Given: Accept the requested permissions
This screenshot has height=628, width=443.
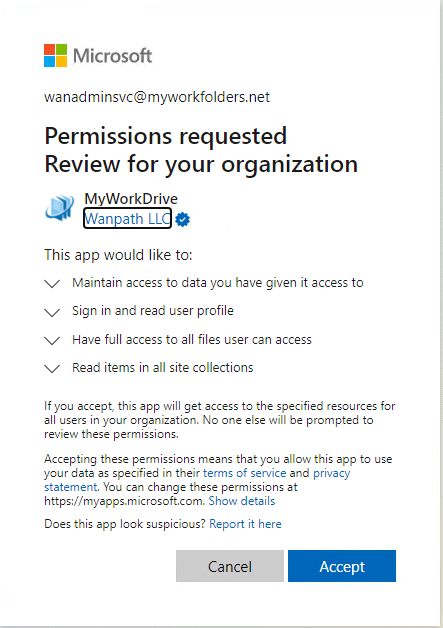Looking at the screenshot, I should click(342, 566).
